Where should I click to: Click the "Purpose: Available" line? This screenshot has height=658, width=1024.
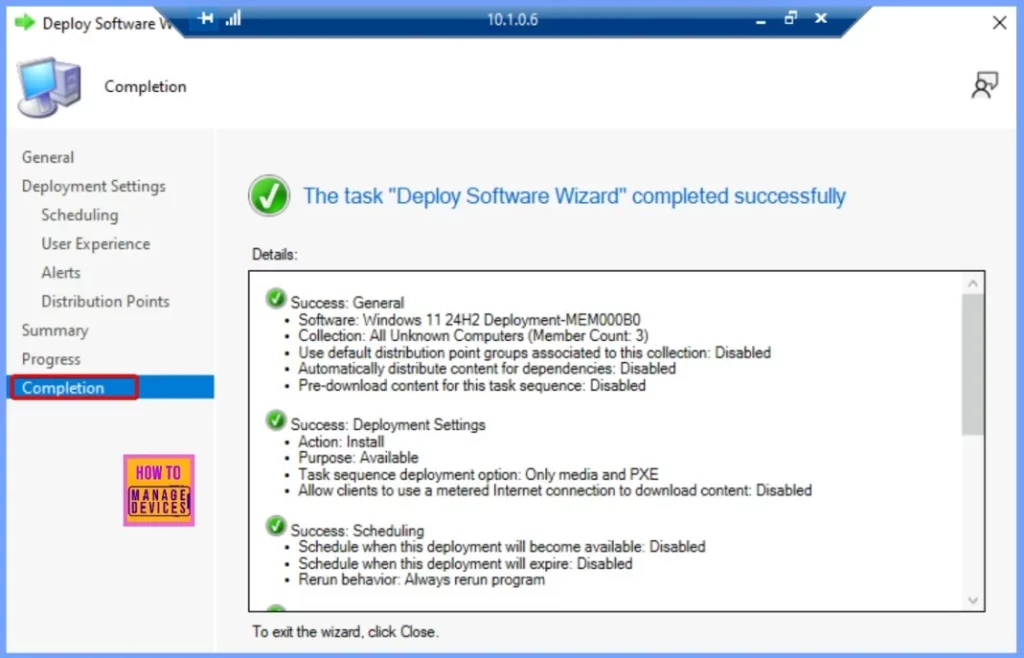coord(358,458)
